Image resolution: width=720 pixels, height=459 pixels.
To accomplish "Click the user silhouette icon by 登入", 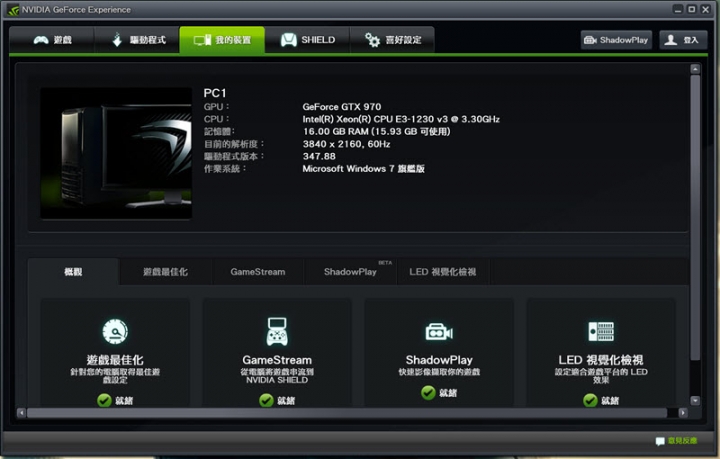I will (671, 40).
